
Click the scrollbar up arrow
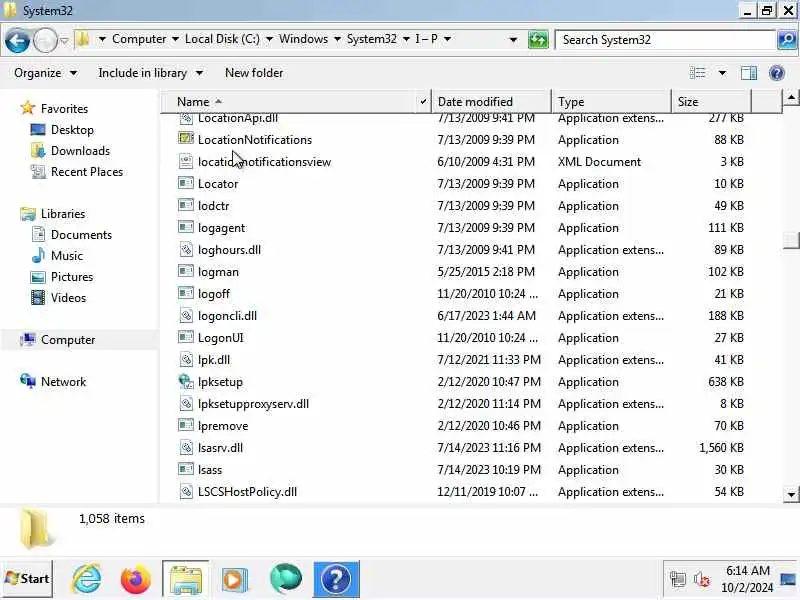point(791,97)
